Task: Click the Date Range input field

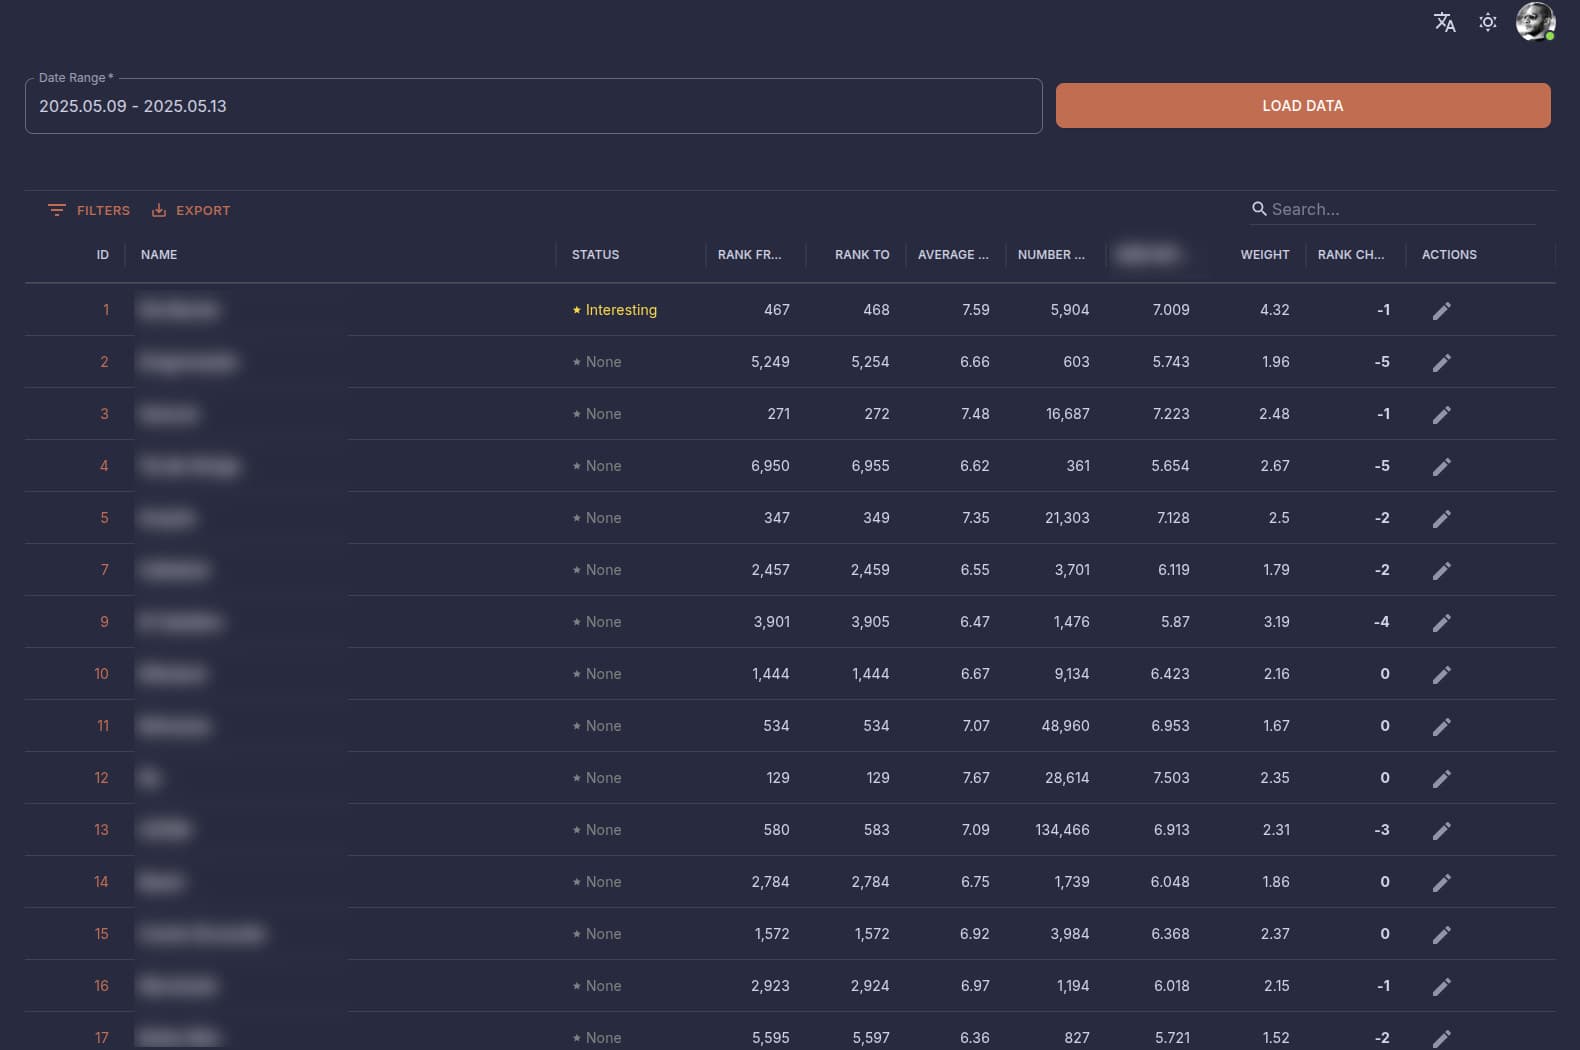Action: pyautogui.click(x=533, y=106)
